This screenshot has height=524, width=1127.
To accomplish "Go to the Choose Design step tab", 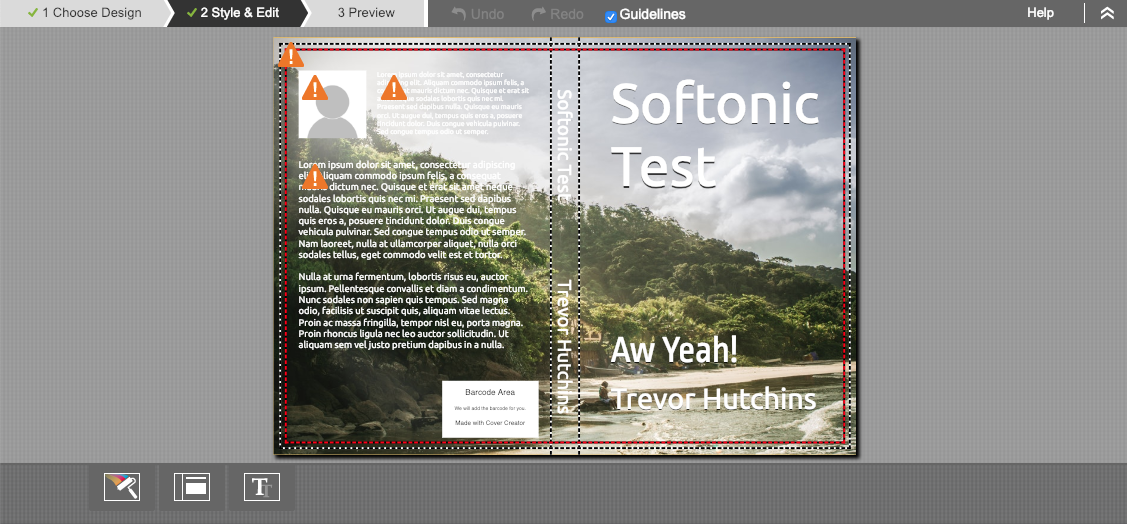I will (x=84, y=13).
